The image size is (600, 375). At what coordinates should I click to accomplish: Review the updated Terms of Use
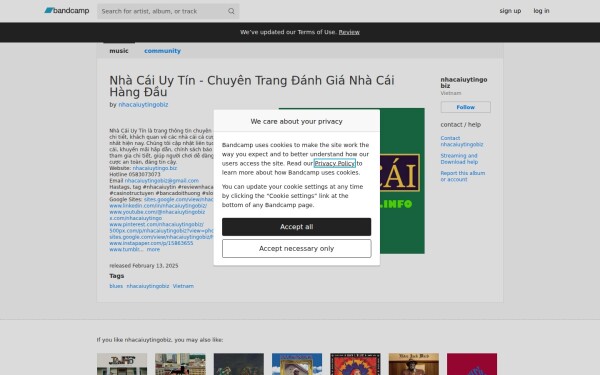pos(349,32)
